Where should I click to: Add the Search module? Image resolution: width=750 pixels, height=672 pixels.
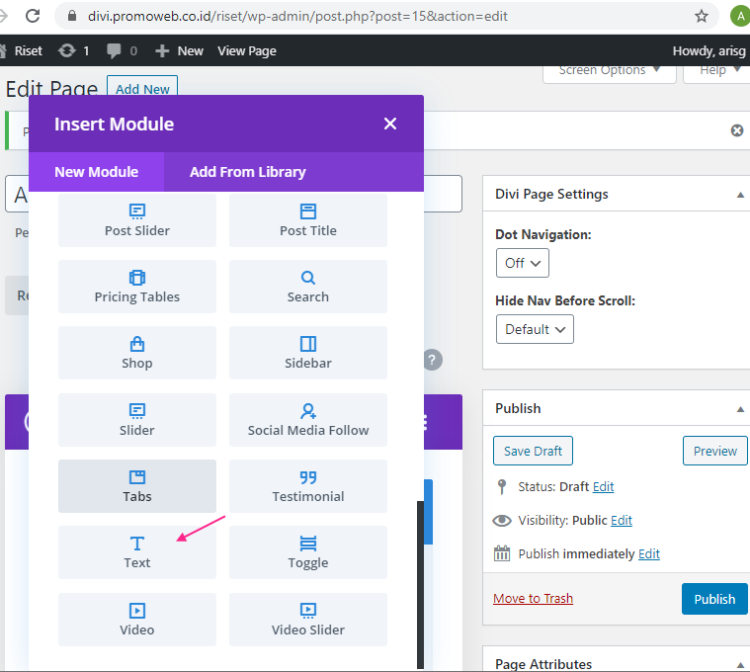tap(308, 286)
